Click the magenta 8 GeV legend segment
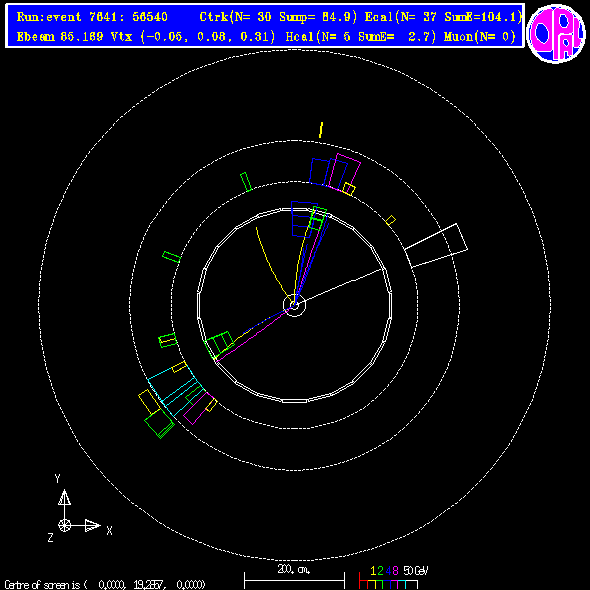Viewport: 590px width, 591px height. coord(394,584)
